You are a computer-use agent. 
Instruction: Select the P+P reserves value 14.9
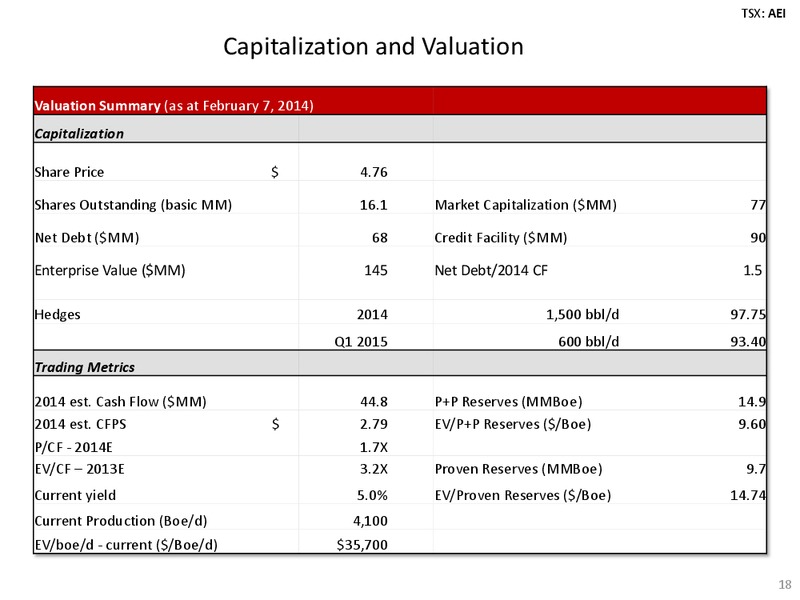click(x=752, y=402)
